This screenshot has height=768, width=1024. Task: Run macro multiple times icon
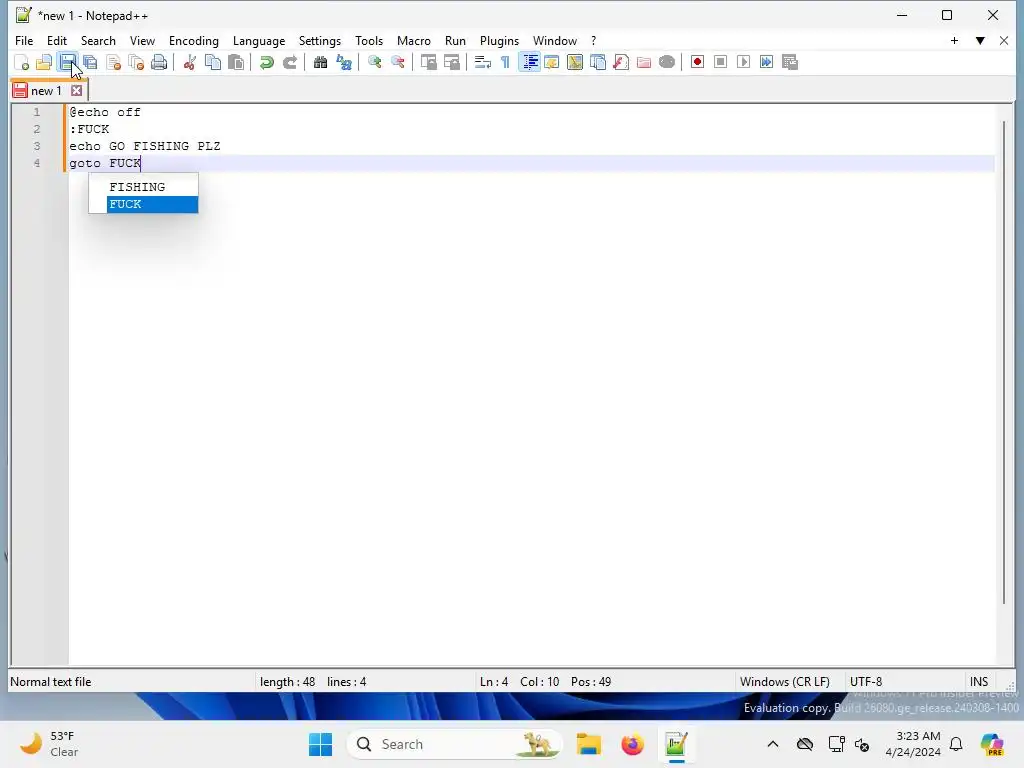click(x=767, y=63)
